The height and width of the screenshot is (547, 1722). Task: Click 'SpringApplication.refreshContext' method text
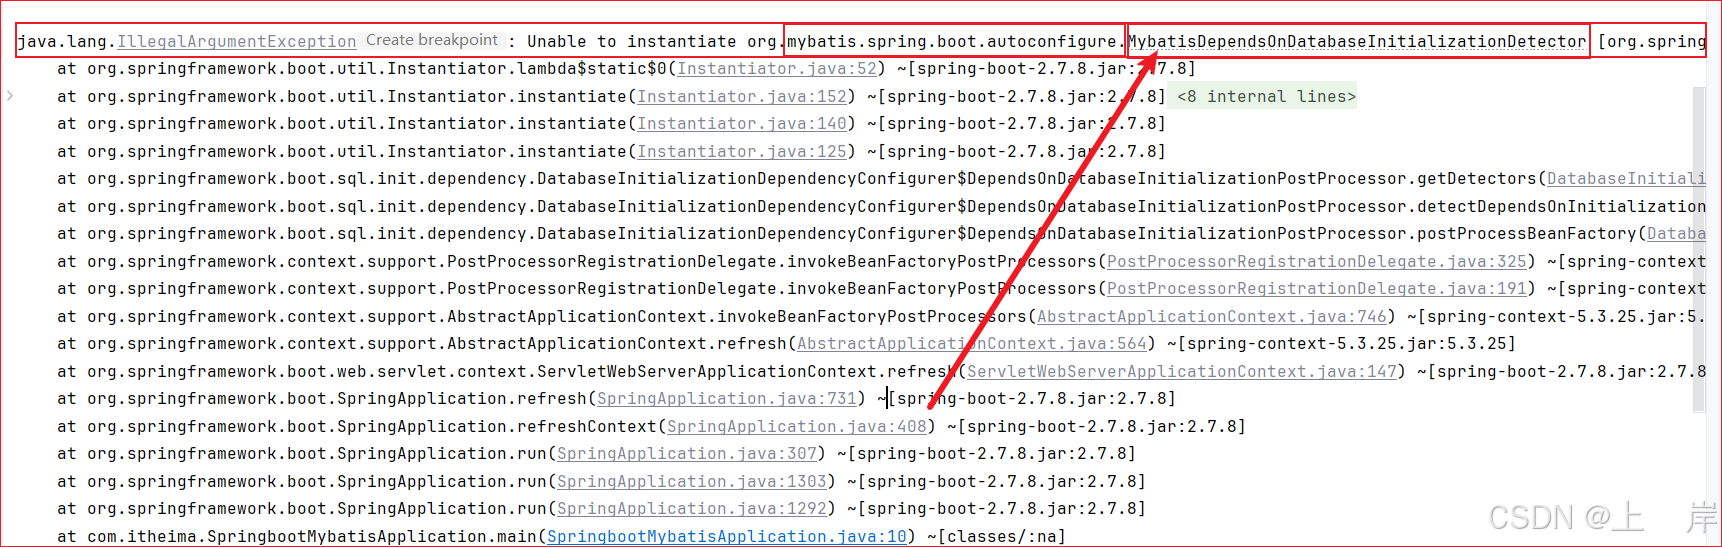(x=497, y=427)
